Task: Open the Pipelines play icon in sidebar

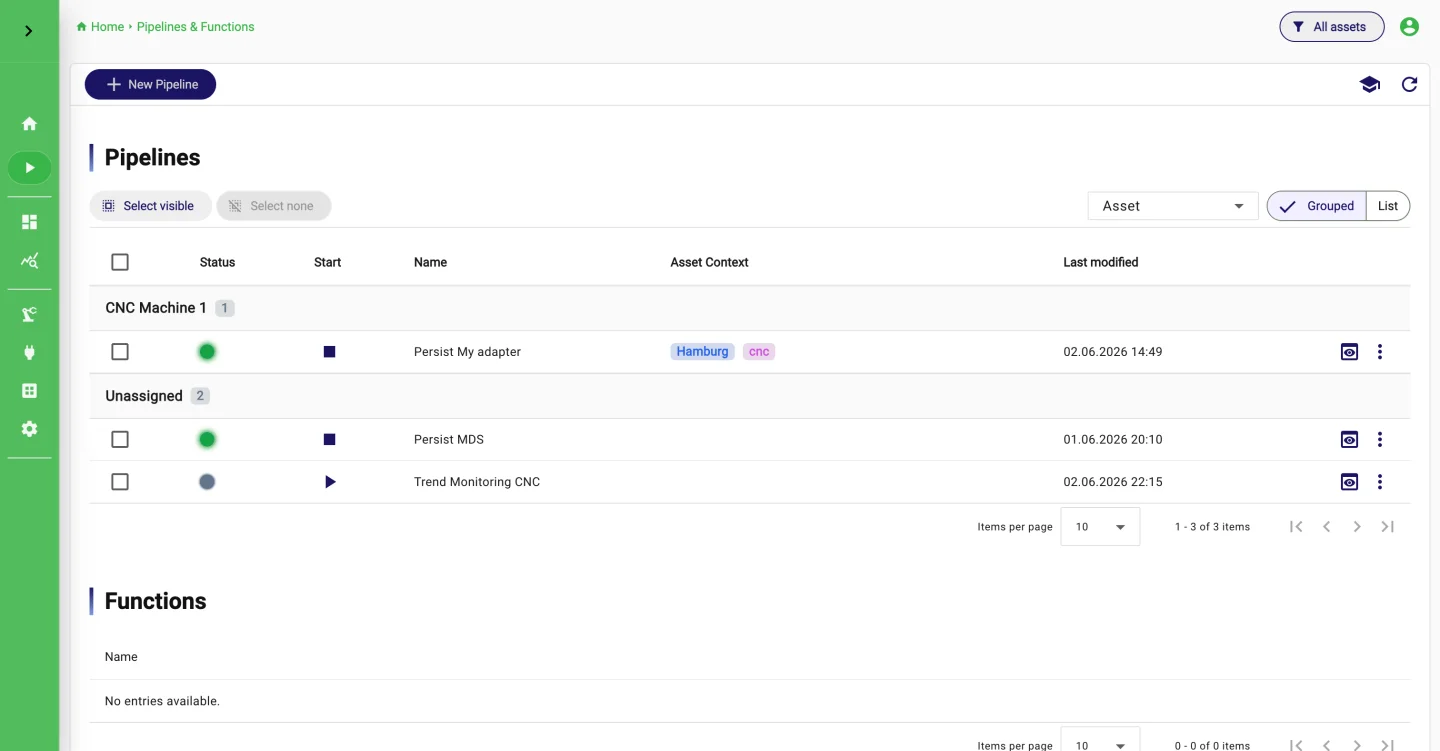Action: (29, 168)
